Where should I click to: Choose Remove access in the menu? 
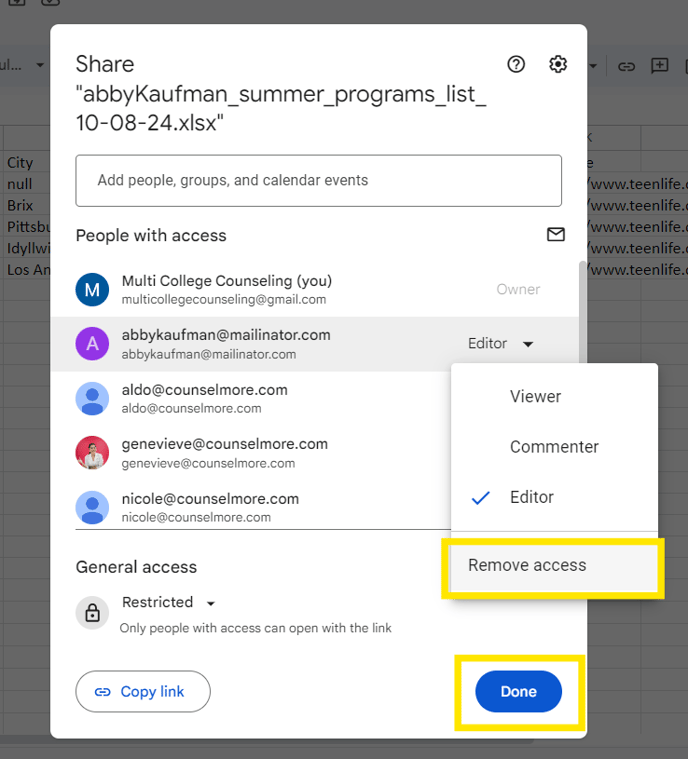(x=527, y=565)
